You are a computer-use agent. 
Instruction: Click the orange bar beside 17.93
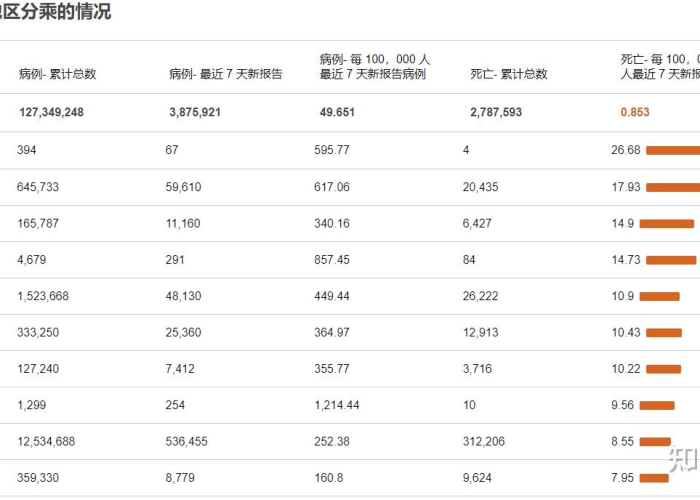(673, 188)
